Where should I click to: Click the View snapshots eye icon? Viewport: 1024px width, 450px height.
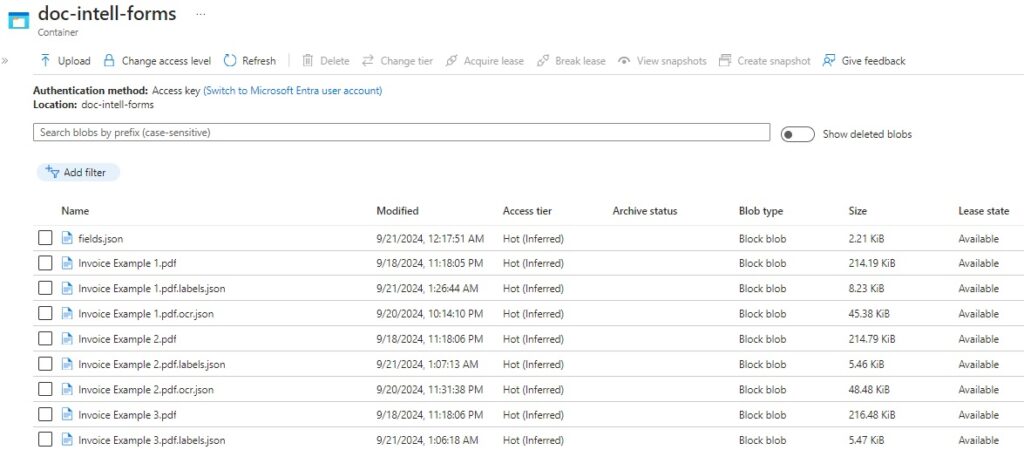[x=624, y=61]
